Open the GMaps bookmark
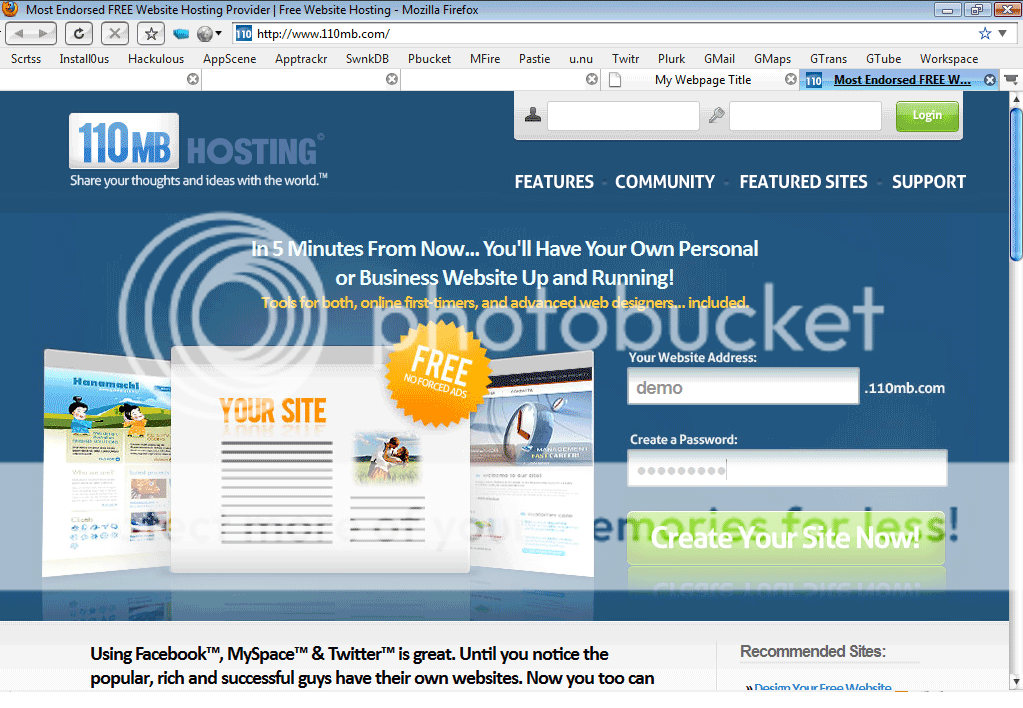The height and width of the screenshot is (708, 1023). [772, 59]
